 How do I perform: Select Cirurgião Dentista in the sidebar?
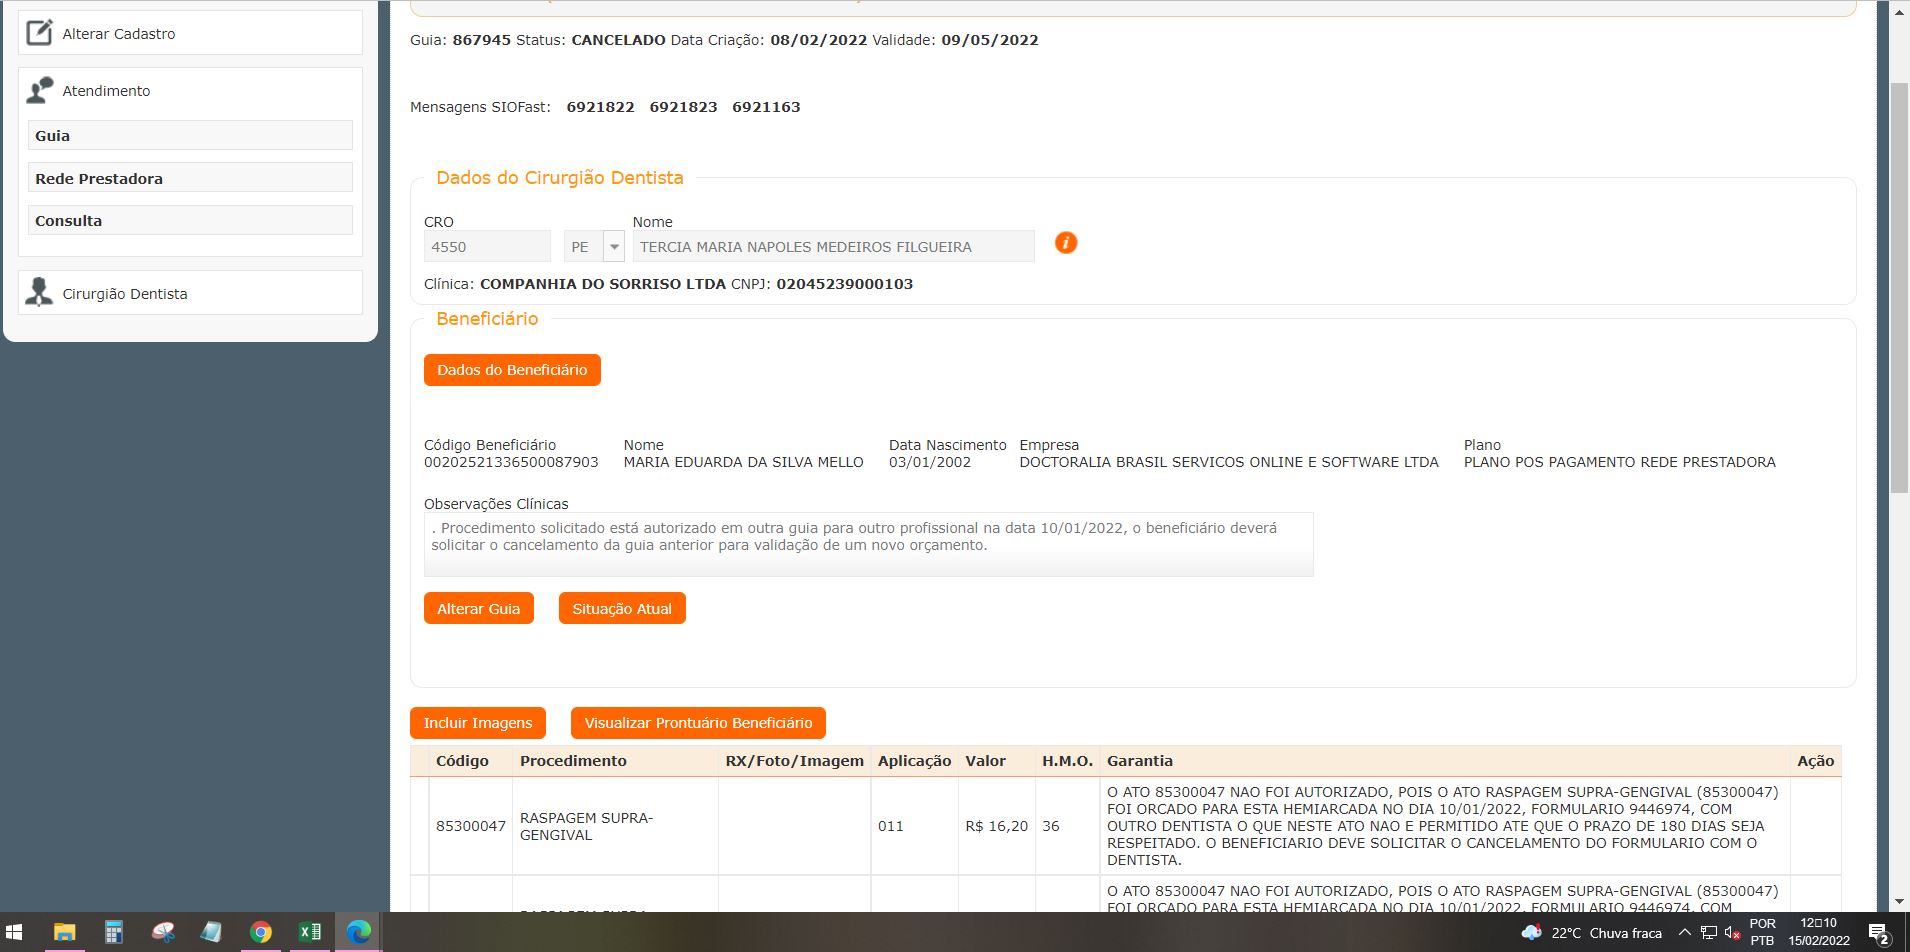tap(190, 293)
